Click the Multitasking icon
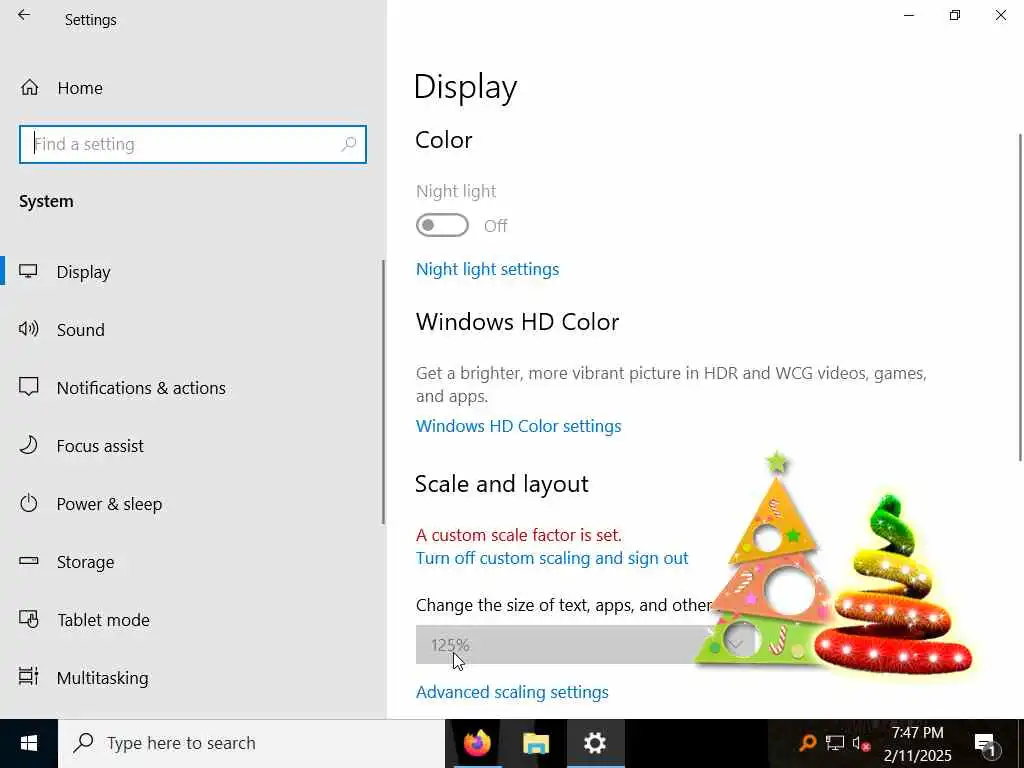This screenshot has height=768, width=1024. (28, 677)
